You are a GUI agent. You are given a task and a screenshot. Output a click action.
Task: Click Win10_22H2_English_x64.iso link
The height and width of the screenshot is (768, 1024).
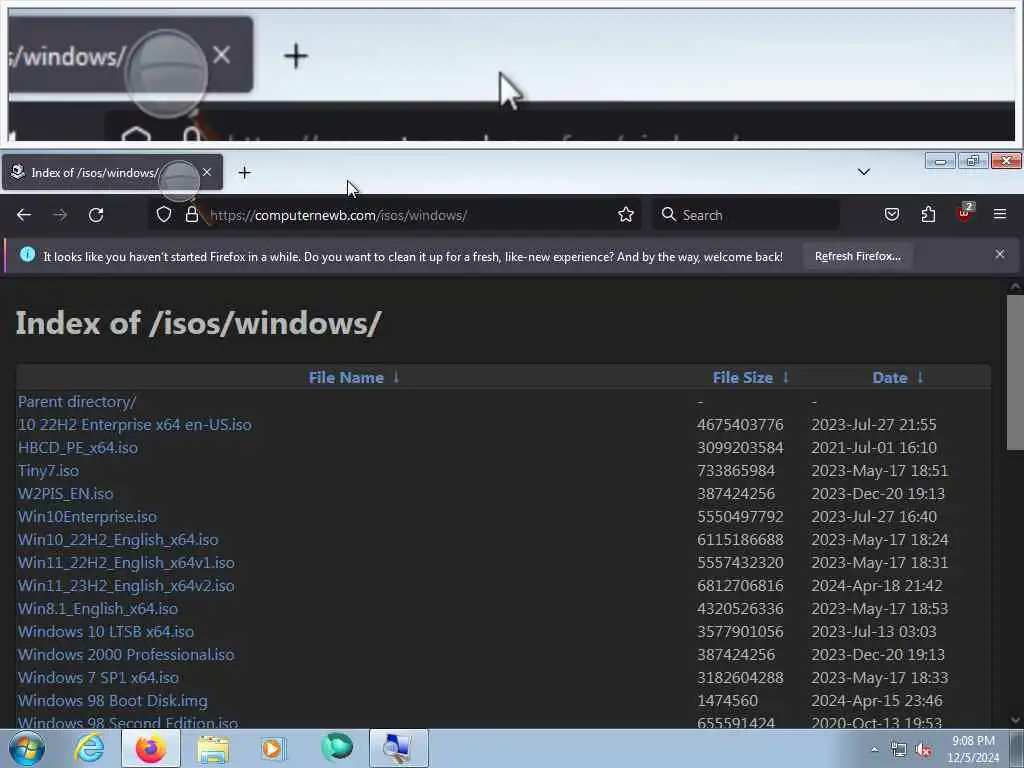118,539
